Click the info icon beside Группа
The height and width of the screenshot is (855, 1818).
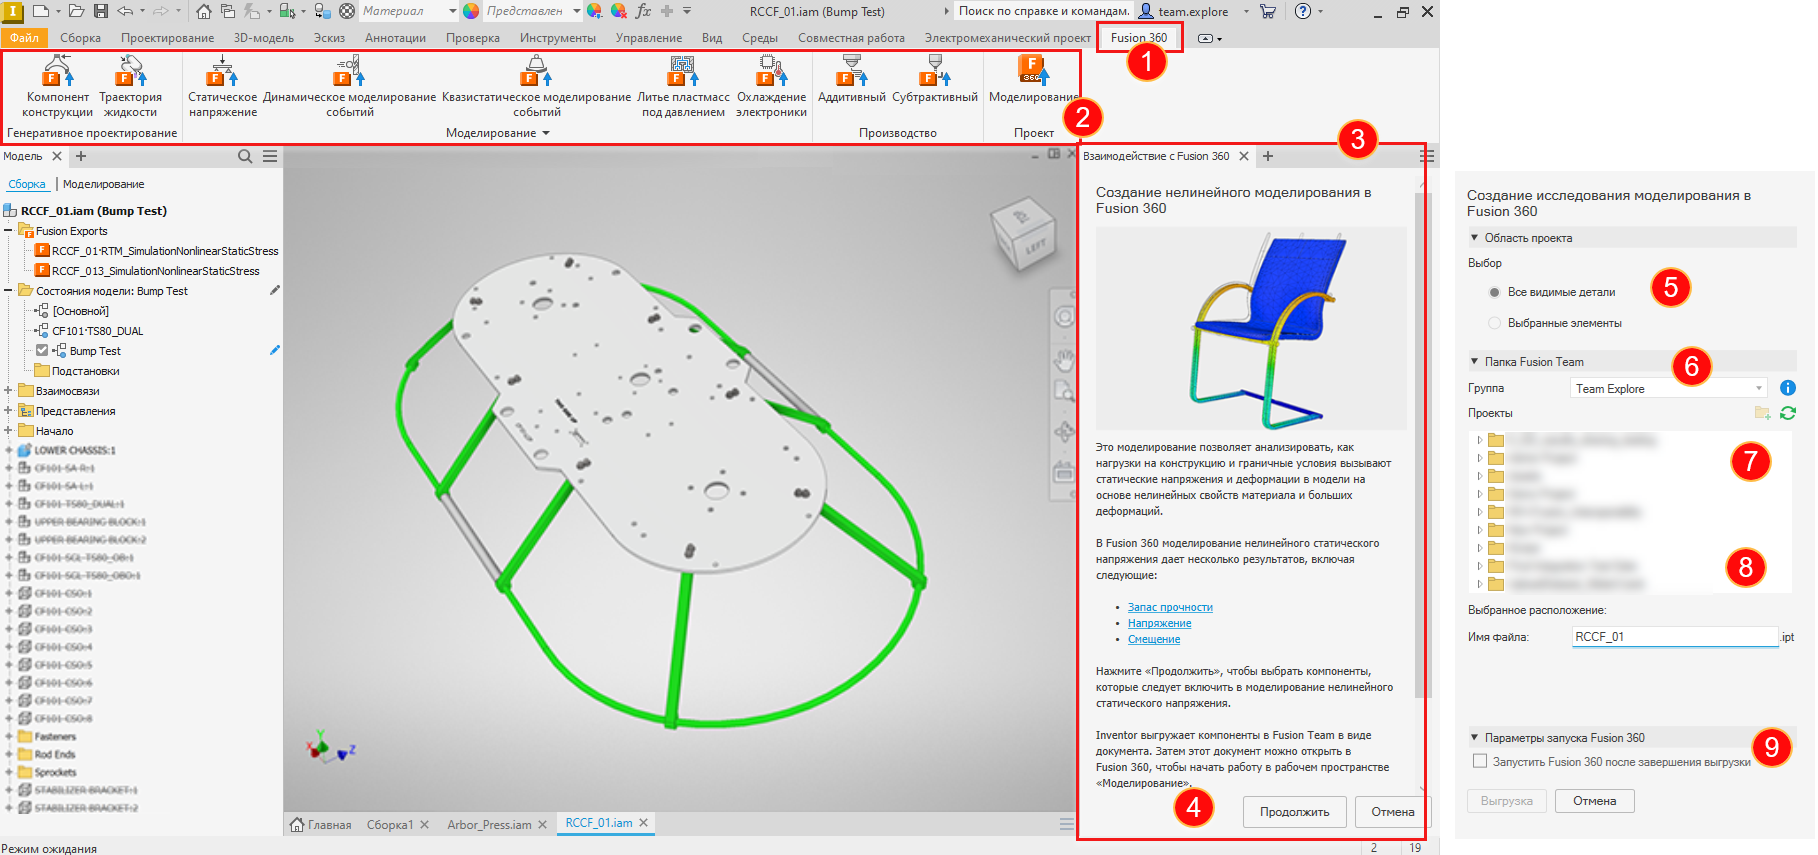(1788, 388)
